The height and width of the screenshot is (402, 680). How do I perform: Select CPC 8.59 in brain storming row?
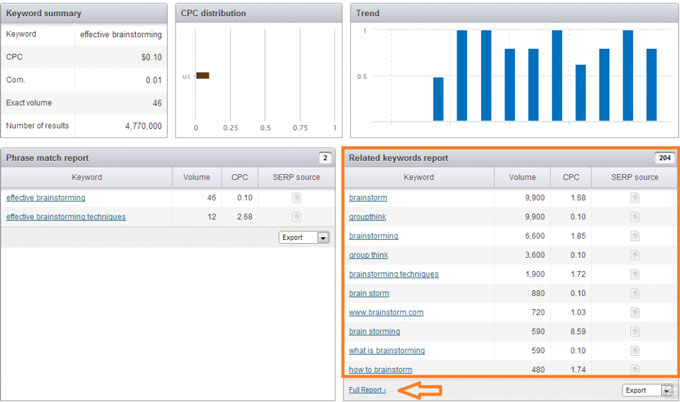pyautogui.click(x=578, y=331)
